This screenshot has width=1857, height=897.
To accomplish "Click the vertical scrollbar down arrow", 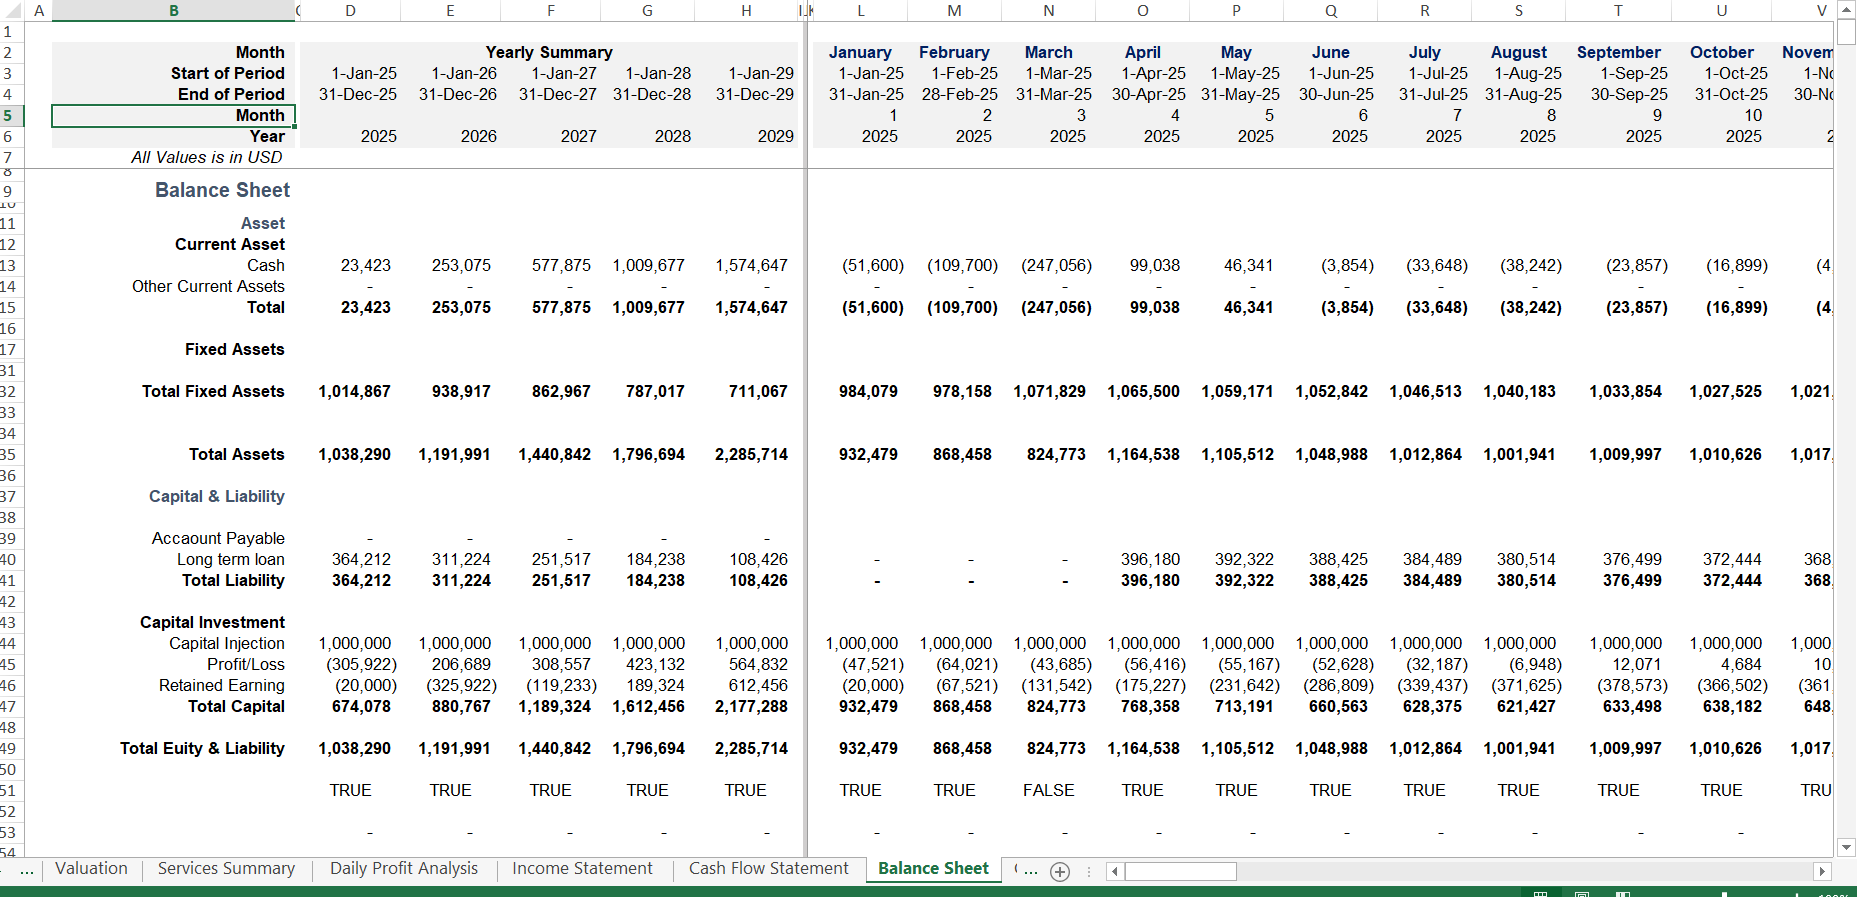I will point(1847,847).
